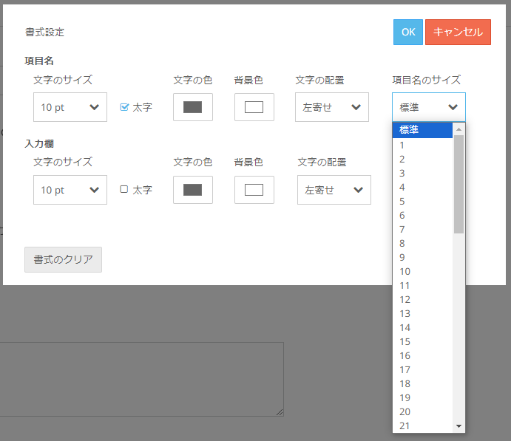Click the scrollbar up arrow in dropdown list

tap(459, 129)
